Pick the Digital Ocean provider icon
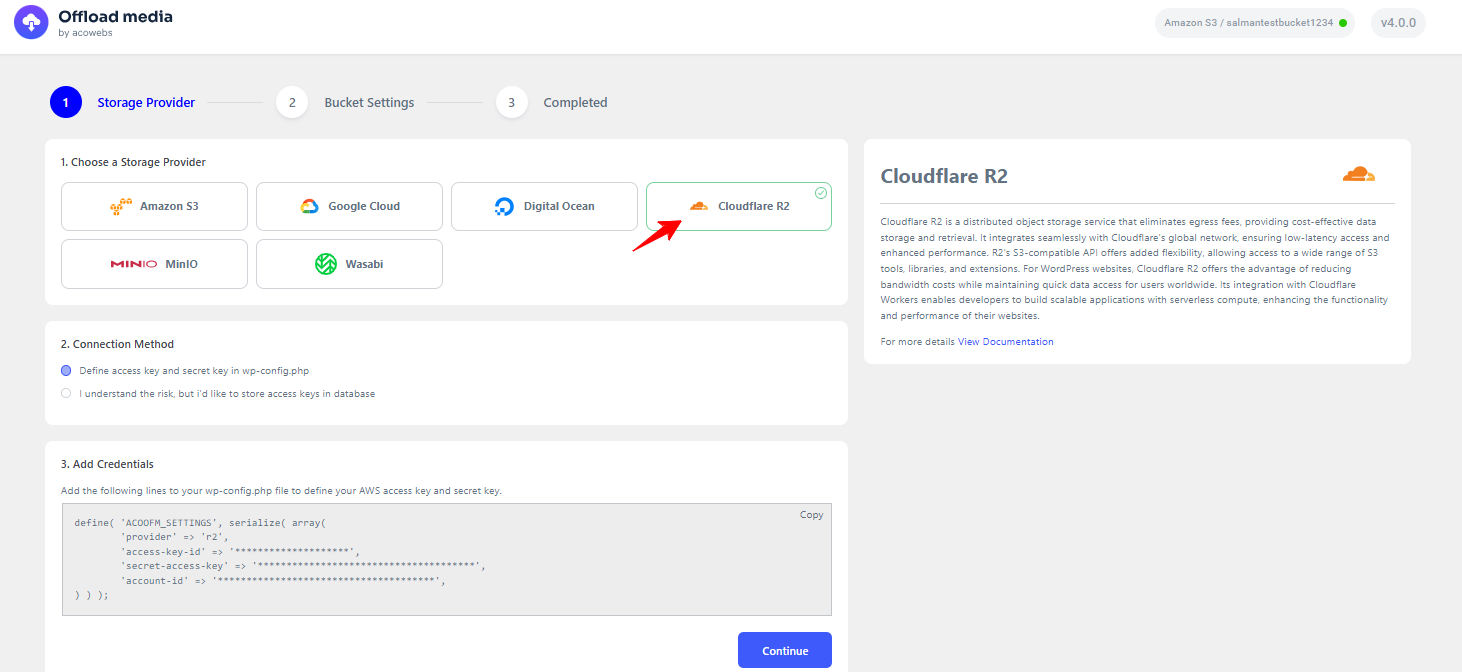The width and height of the screenshot is (1462, 672). point(504,207)
